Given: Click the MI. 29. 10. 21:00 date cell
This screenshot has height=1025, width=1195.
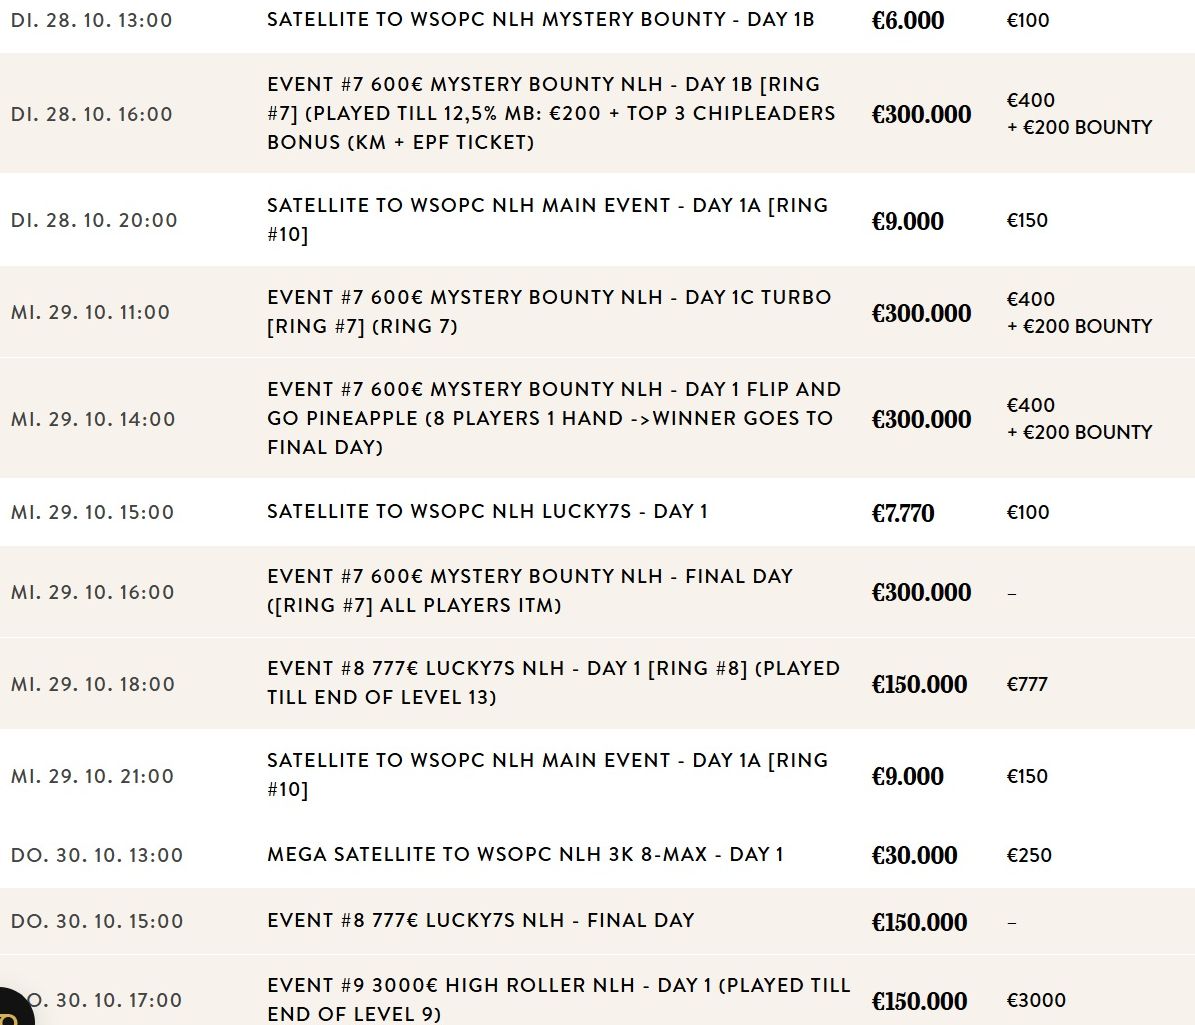Looking at the screenshot, I should tap(92, 776).
